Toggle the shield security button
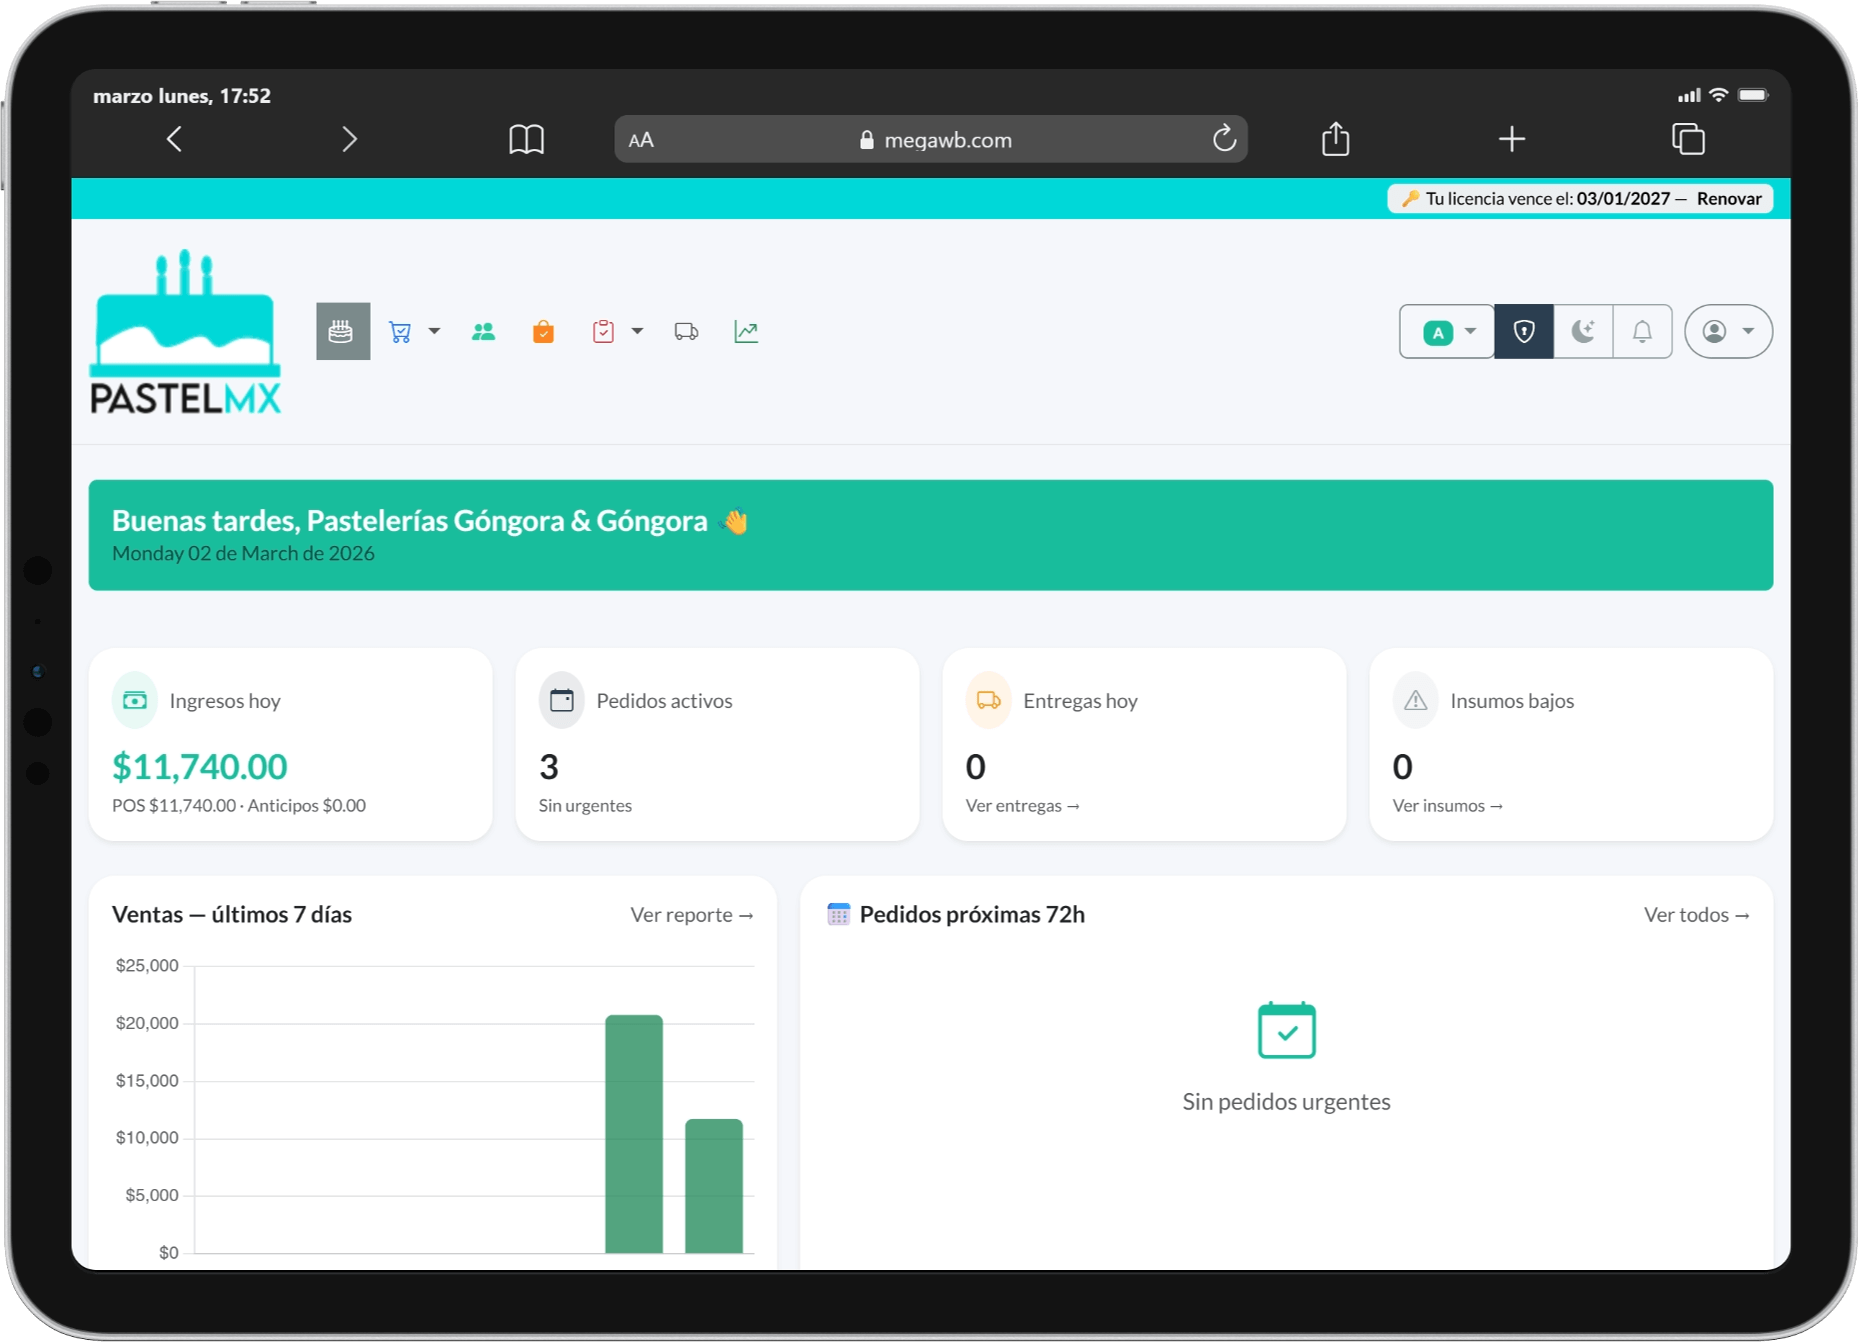Image resolution: width=1858 pixels, height=1342 pixels. click(x=1524, y=332)
